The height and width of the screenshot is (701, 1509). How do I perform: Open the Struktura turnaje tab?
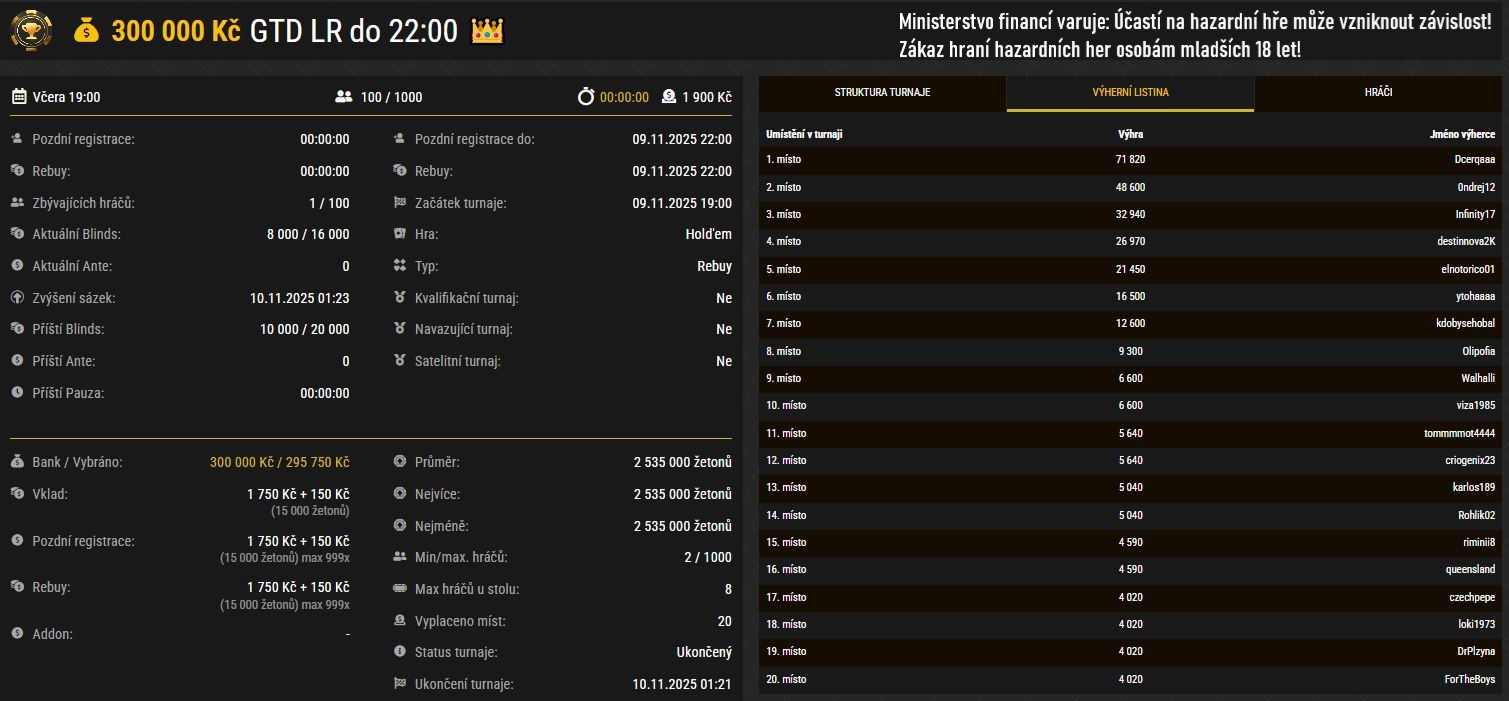click(x=883, y=93)
